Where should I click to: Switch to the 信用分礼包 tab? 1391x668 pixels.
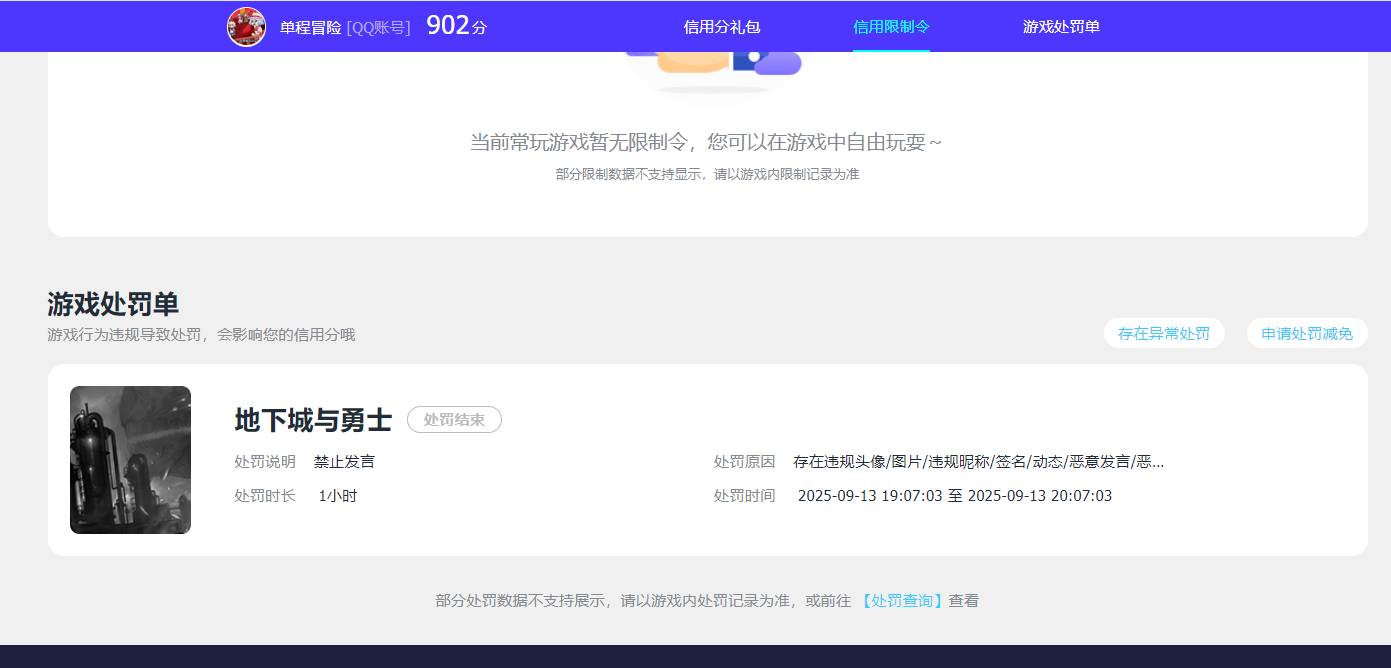tap(720, 27)
